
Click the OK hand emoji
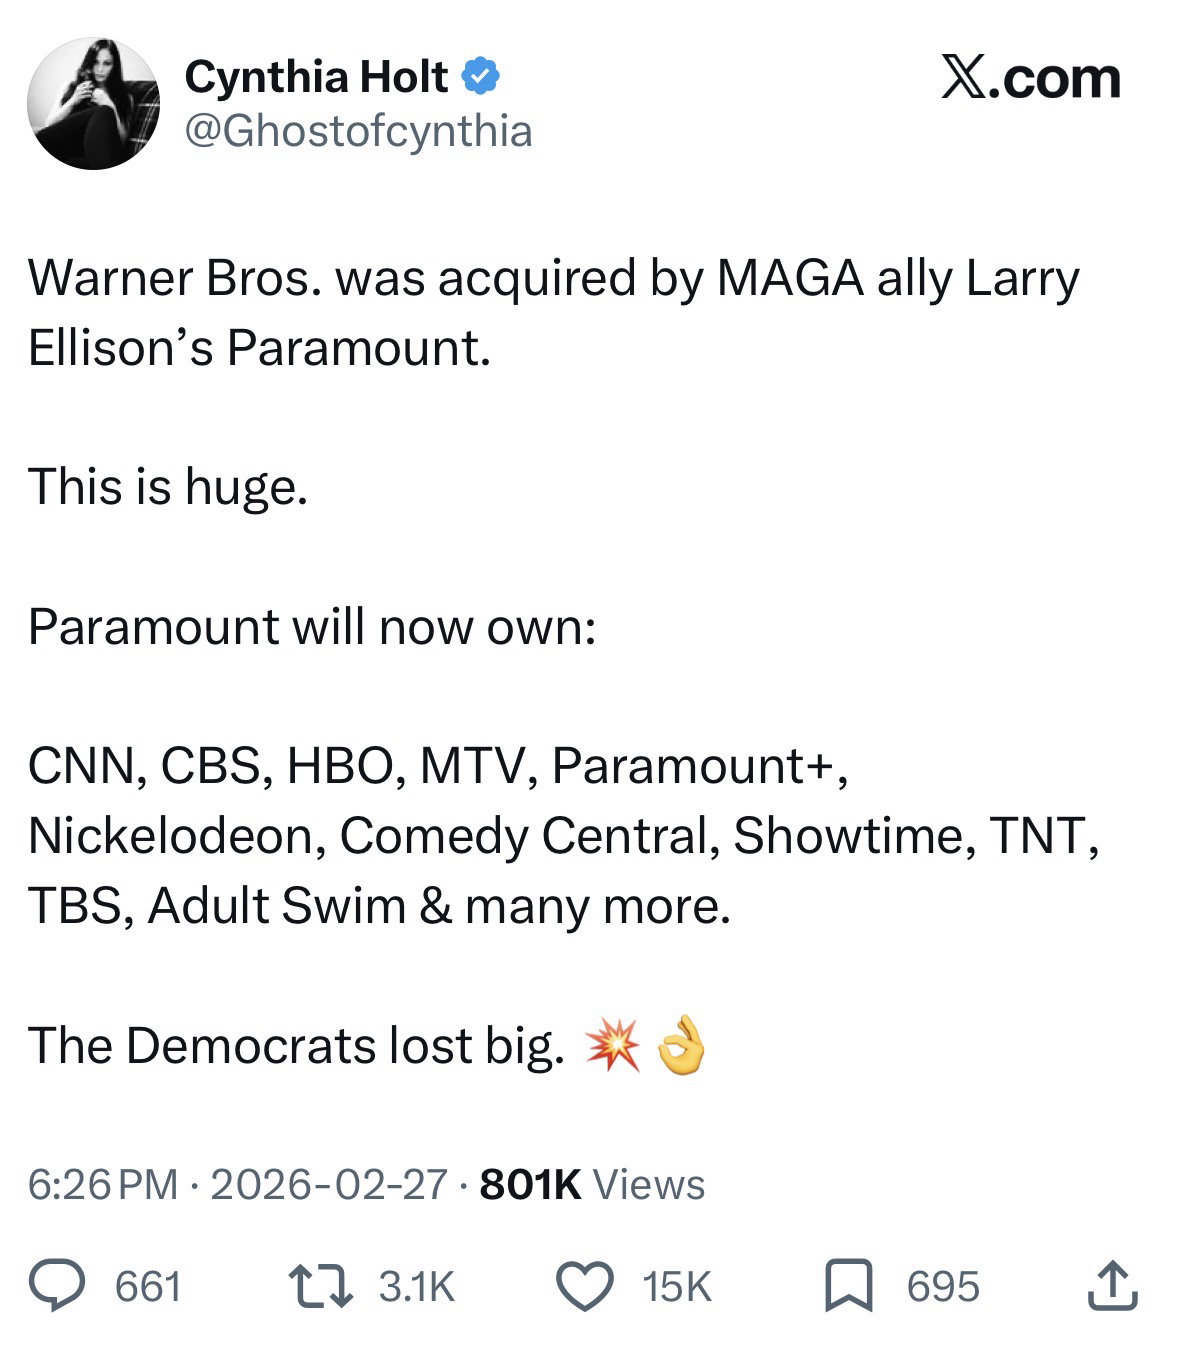click(680, 1045)
